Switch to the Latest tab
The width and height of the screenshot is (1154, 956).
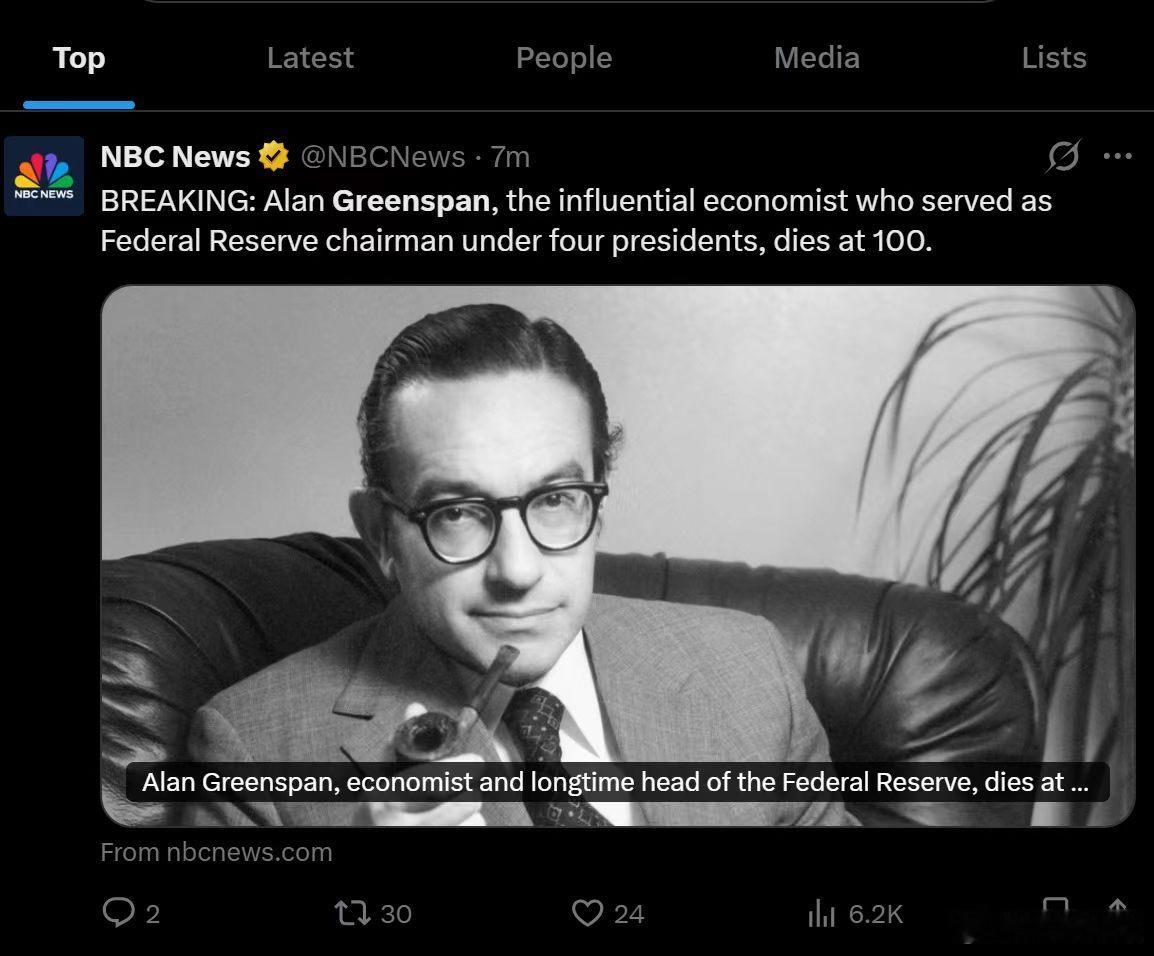[310, 57]
